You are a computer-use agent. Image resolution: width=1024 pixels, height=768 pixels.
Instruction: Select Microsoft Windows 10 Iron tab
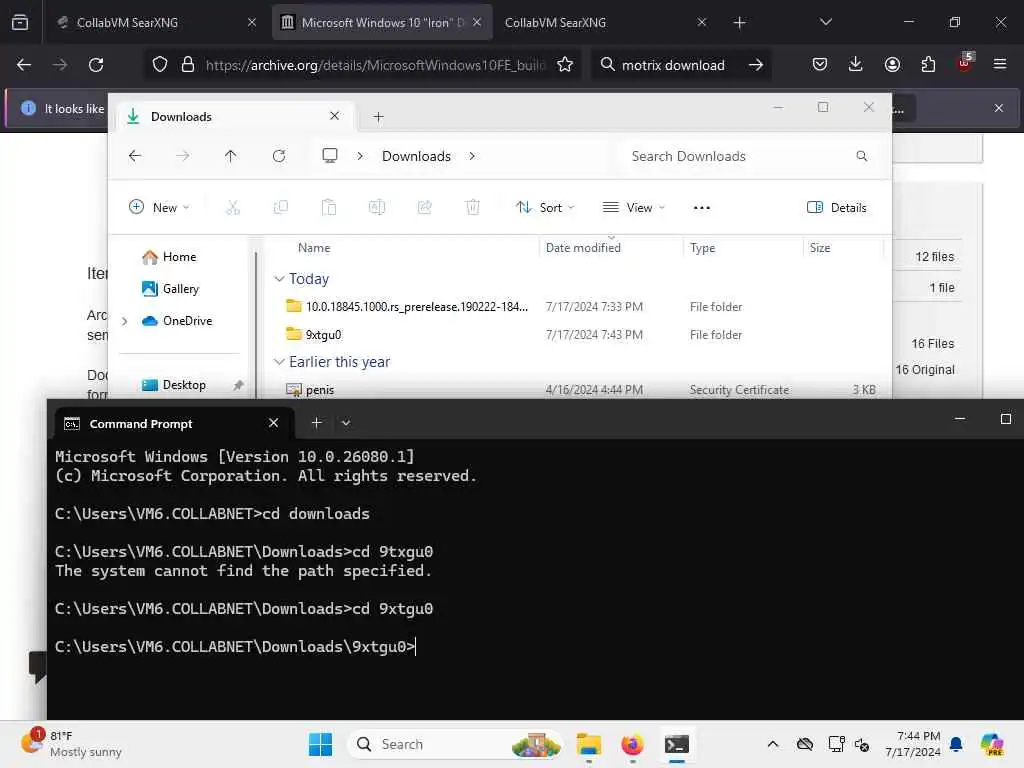tap(383, 22)
